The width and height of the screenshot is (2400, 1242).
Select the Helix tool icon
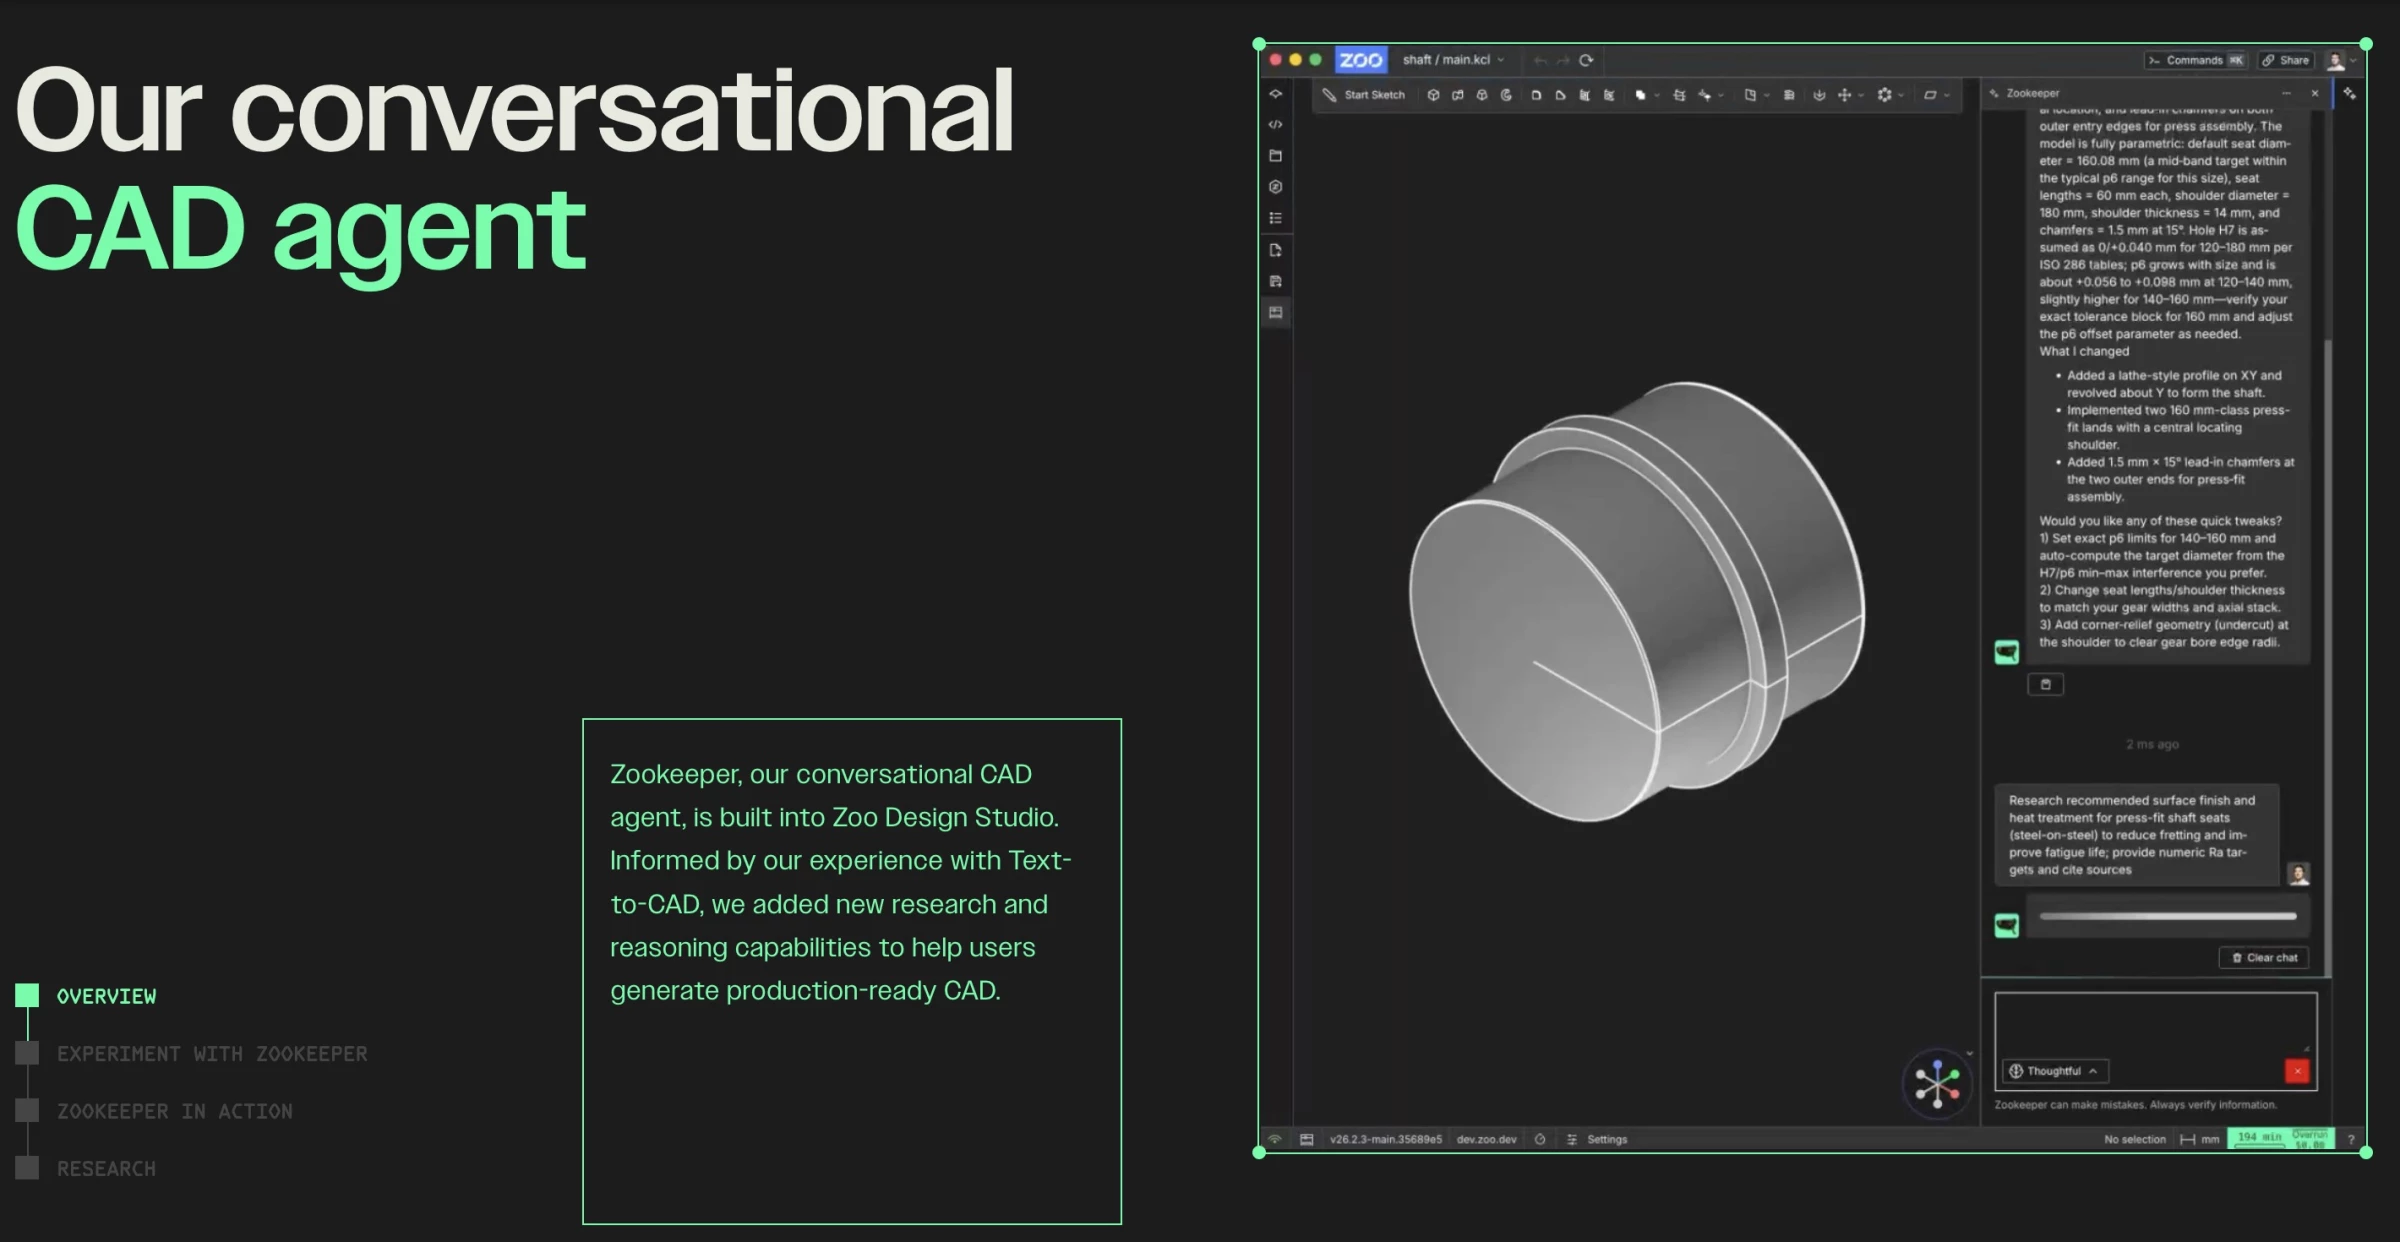(x=1704, y=95)
